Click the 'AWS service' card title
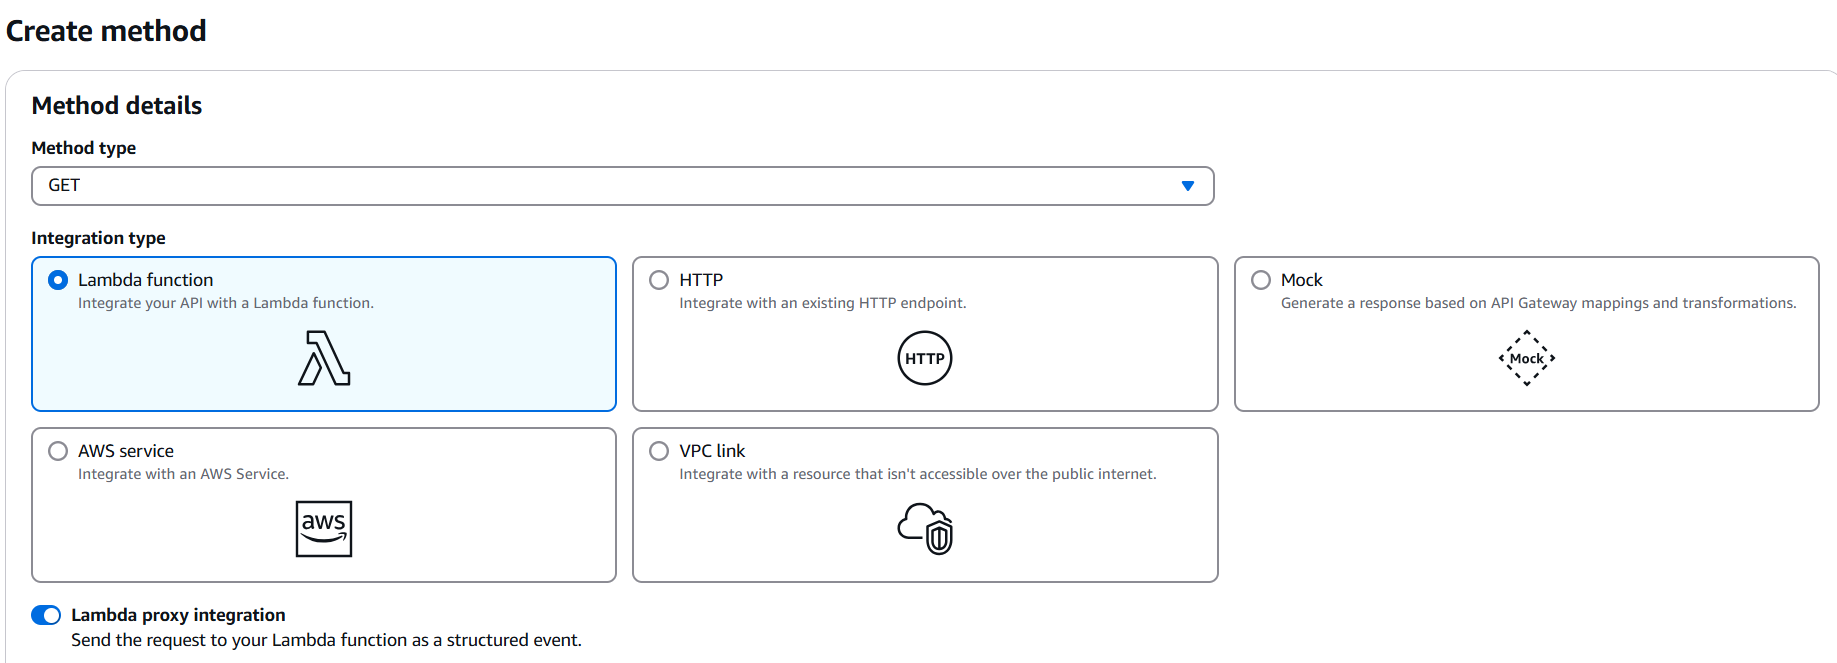Screen dimensions: 1837x663 (x=126, y=451)
